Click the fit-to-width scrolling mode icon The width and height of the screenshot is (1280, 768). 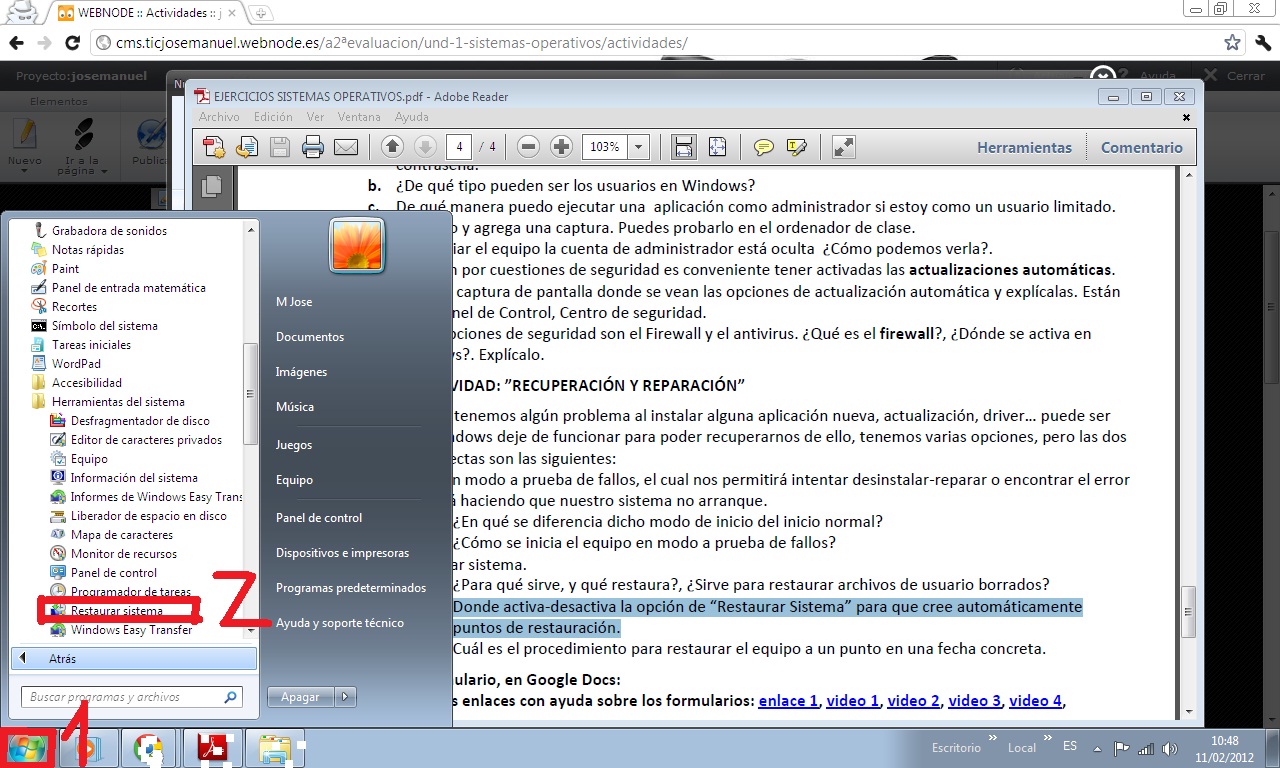(x=684, y=147)
